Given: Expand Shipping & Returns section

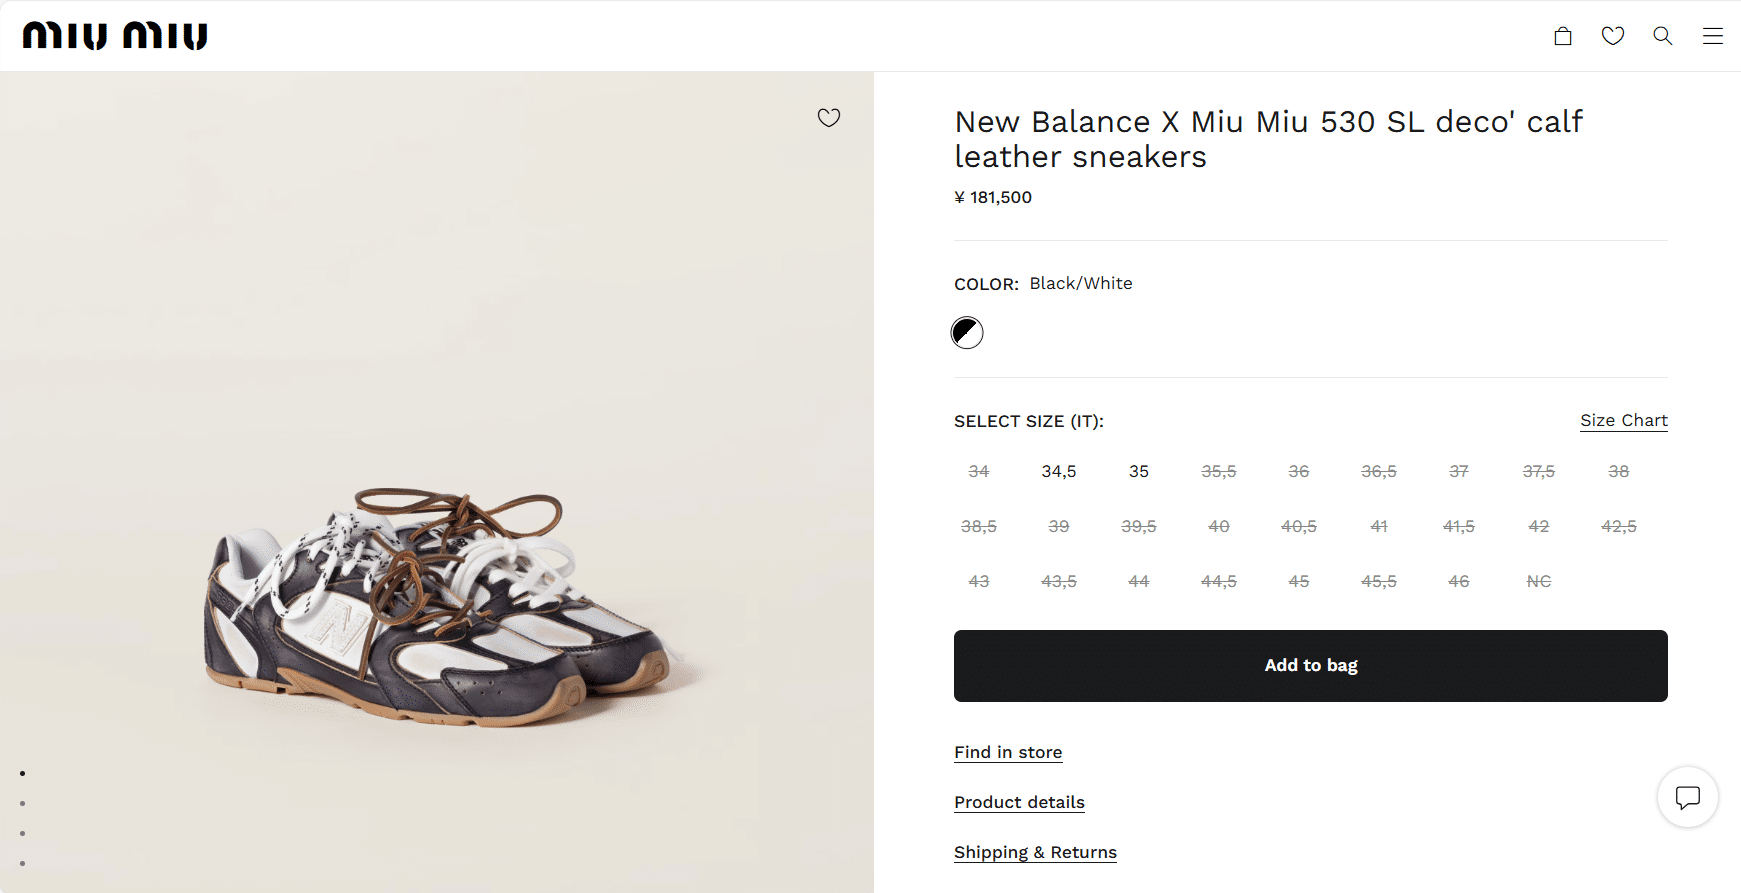Looking at the screenshot, I should [1035, 852].
